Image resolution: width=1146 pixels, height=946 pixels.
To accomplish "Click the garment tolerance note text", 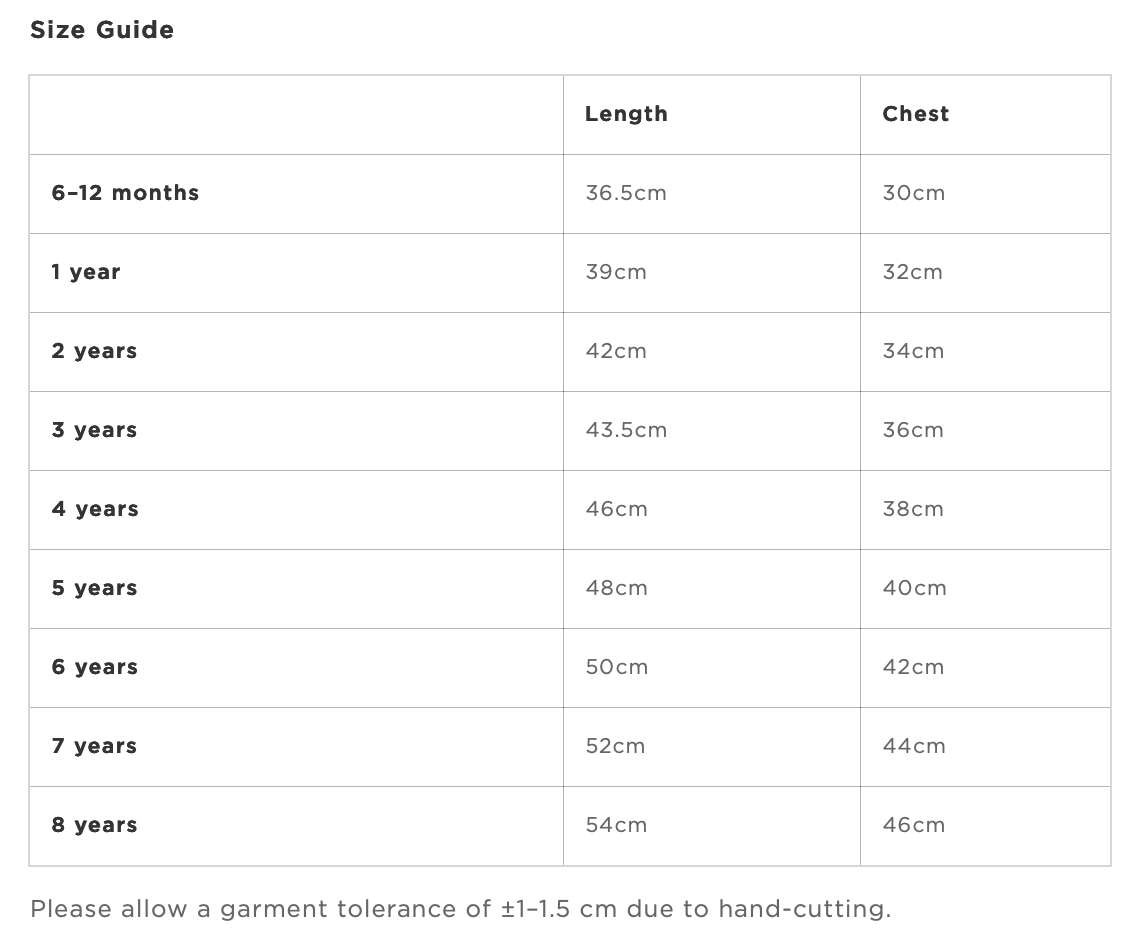I will pos(460,909).
